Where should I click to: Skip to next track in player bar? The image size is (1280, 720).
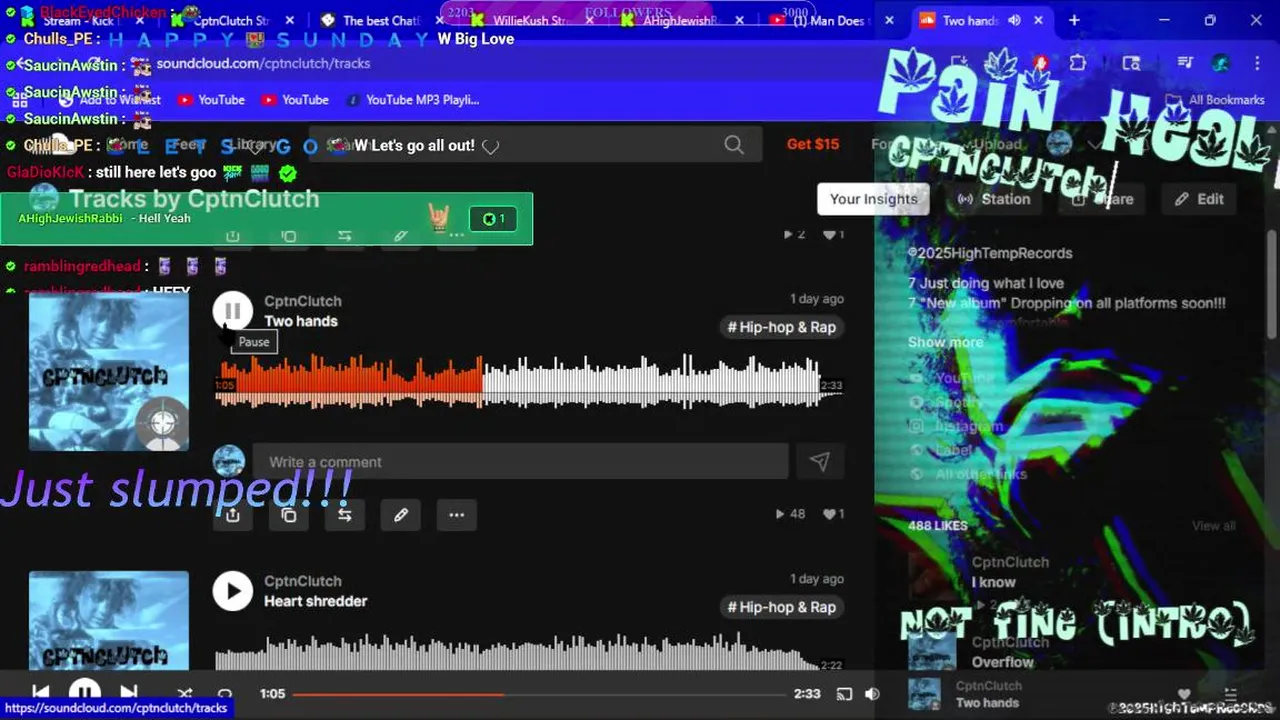pyautogui.click(x=128, y=693)
